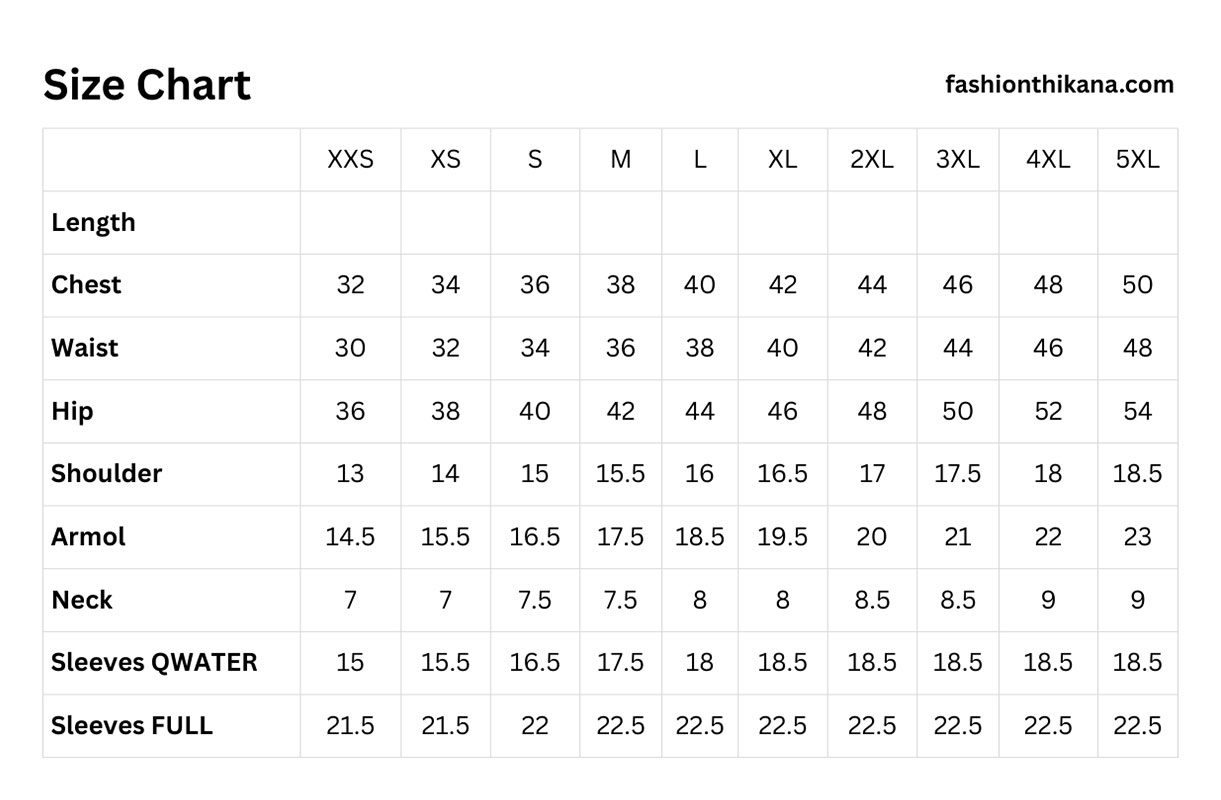This screenshot has width=1221, height=800.
Task: Click the M size column header
Action: [x=620, y=159]
